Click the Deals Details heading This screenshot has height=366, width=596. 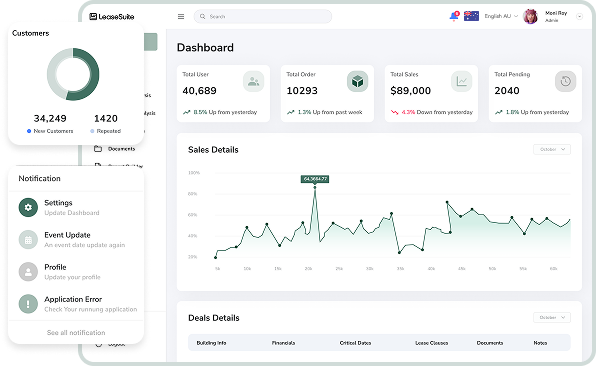coord(214,318)
